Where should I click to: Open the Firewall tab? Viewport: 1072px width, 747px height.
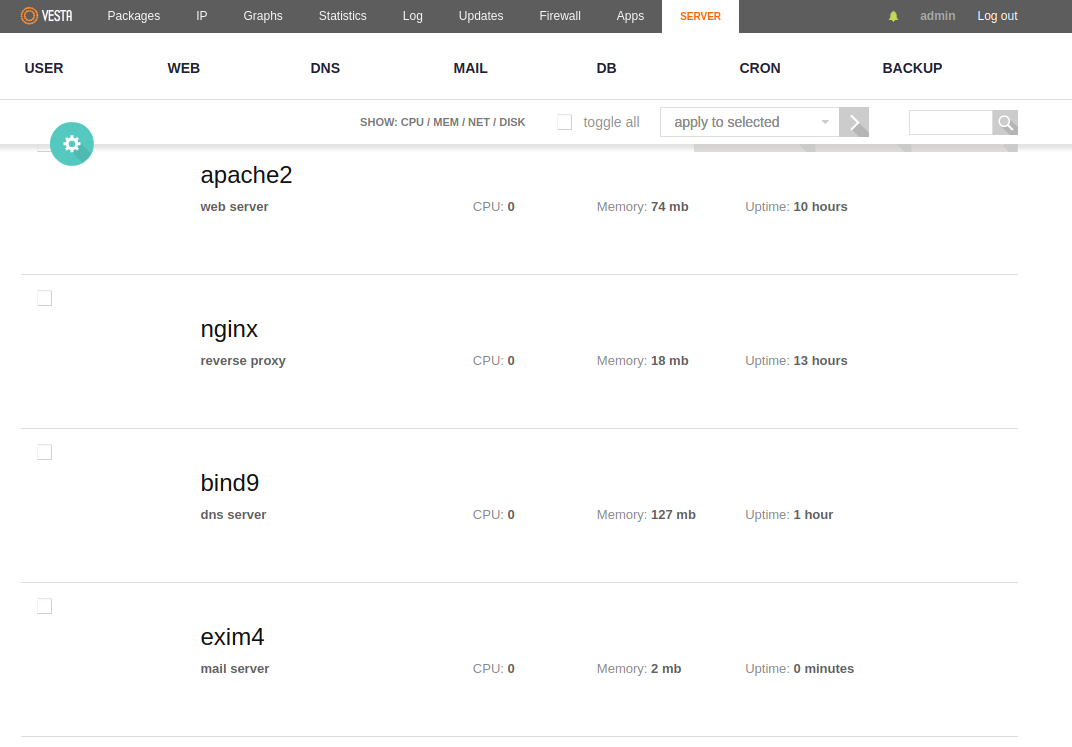pos(560,16)
